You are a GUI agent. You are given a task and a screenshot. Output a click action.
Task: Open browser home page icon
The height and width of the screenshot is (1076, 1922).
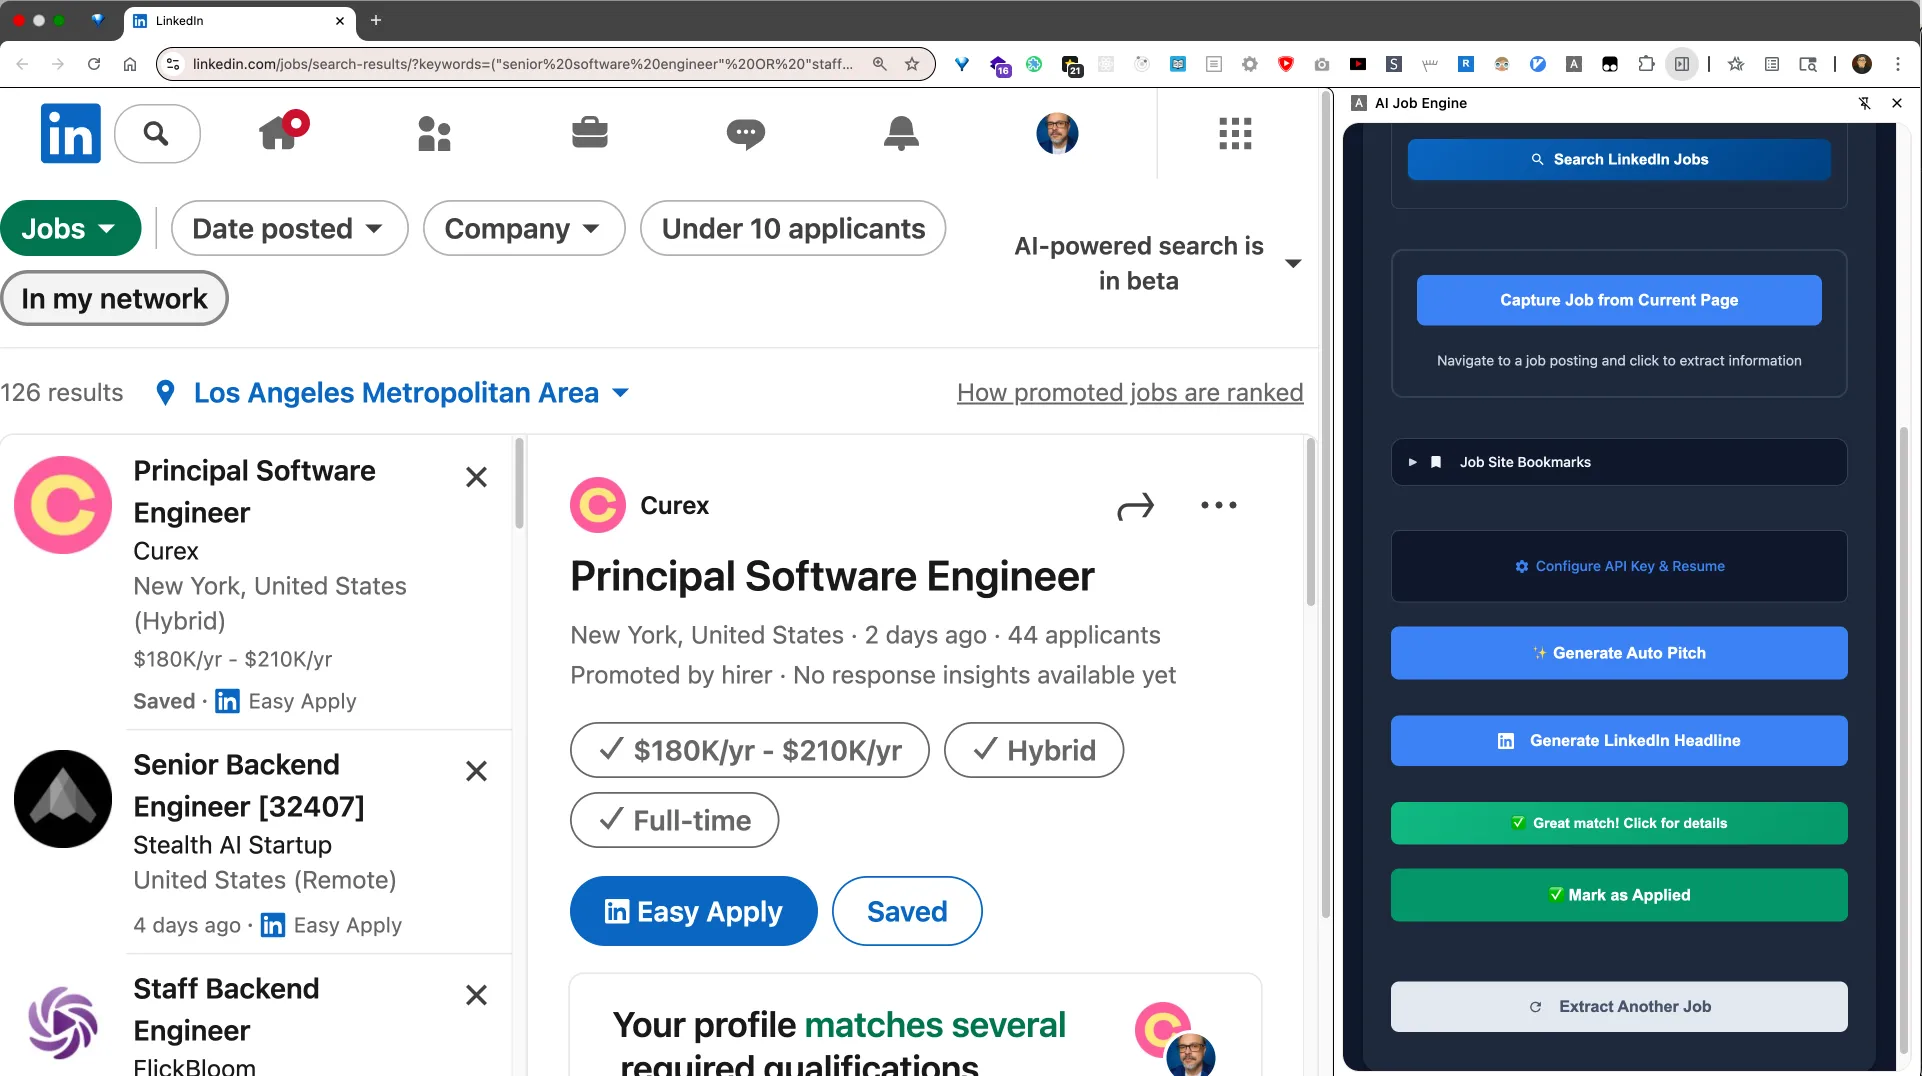click(130, 64)
